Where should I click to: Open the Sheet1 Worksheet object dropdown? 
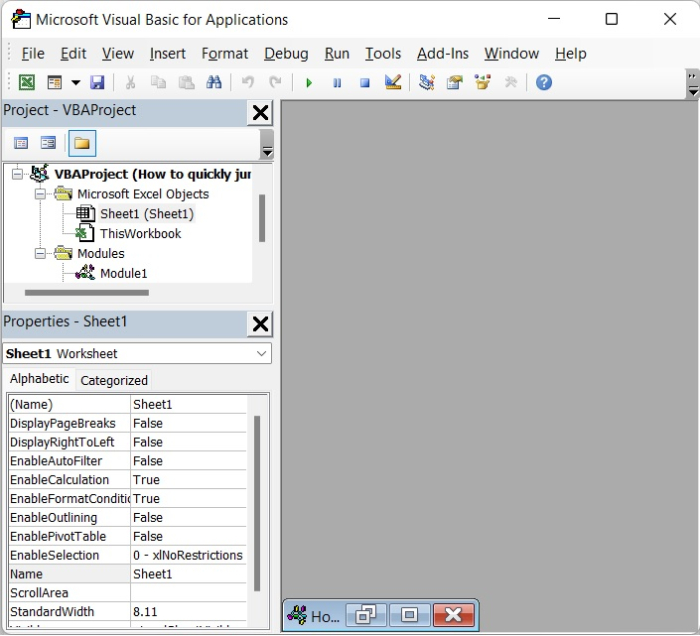(262, 354)
